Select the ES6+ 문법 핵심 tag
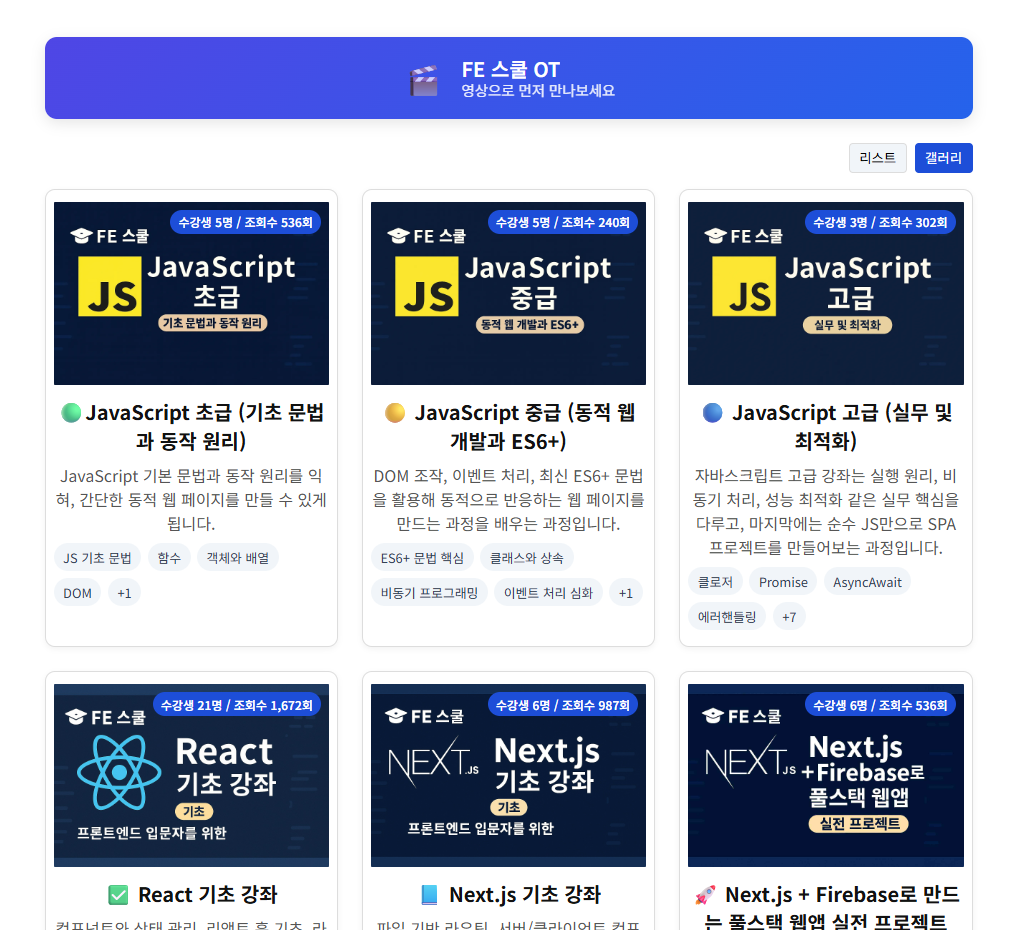 click(x=422, y=557)
